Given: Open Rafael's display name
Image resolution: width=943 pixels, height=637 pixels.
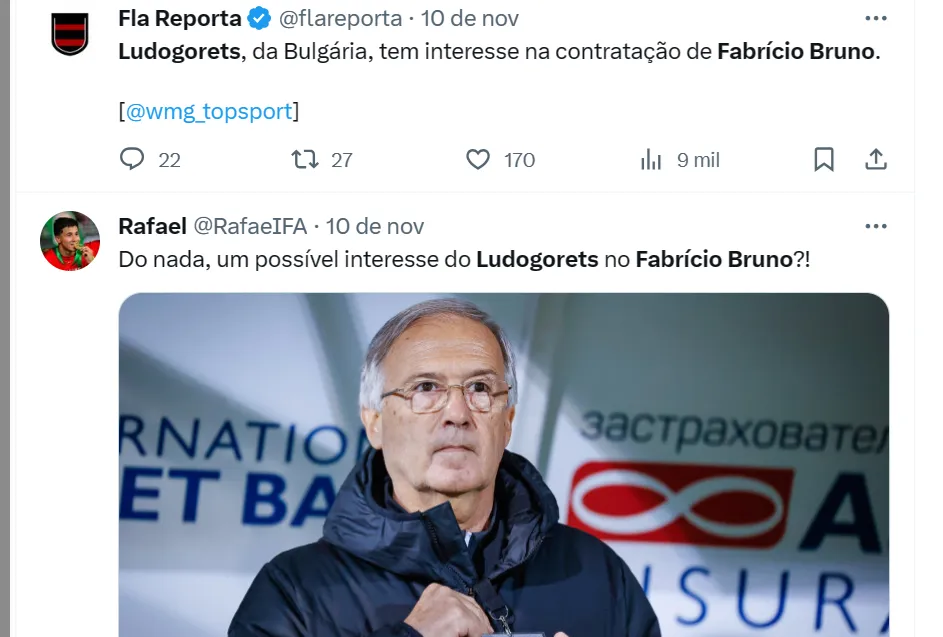Looking at the screenshot, I should point(153,226).
